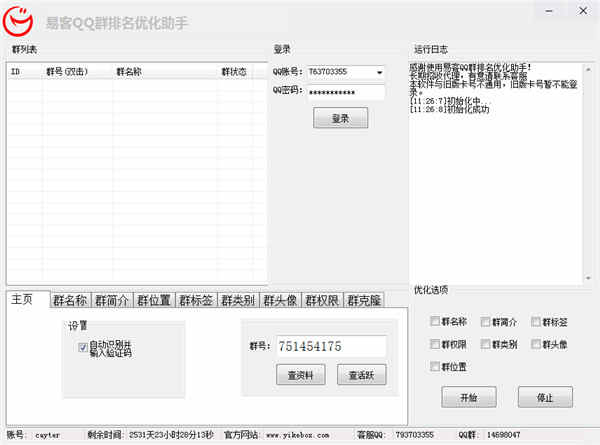Click the 查活跃 button
This screenshot has width=600, height=445.
pyautogui.click(x=362, y=375)
